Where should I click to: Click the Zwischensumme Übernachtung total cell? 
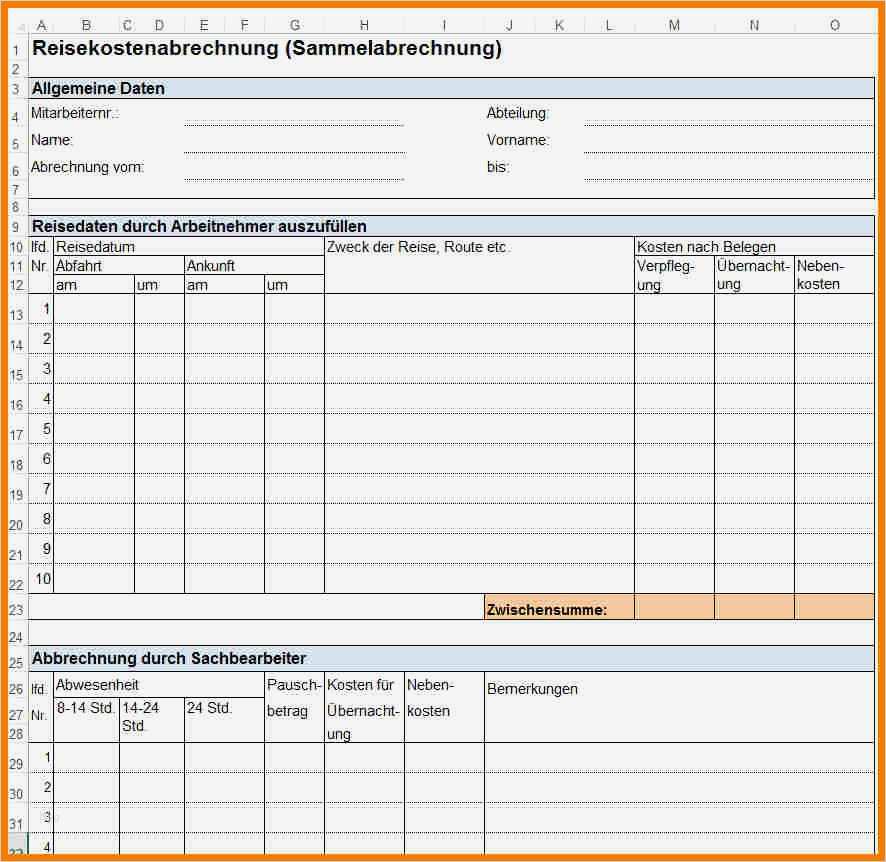754,607
